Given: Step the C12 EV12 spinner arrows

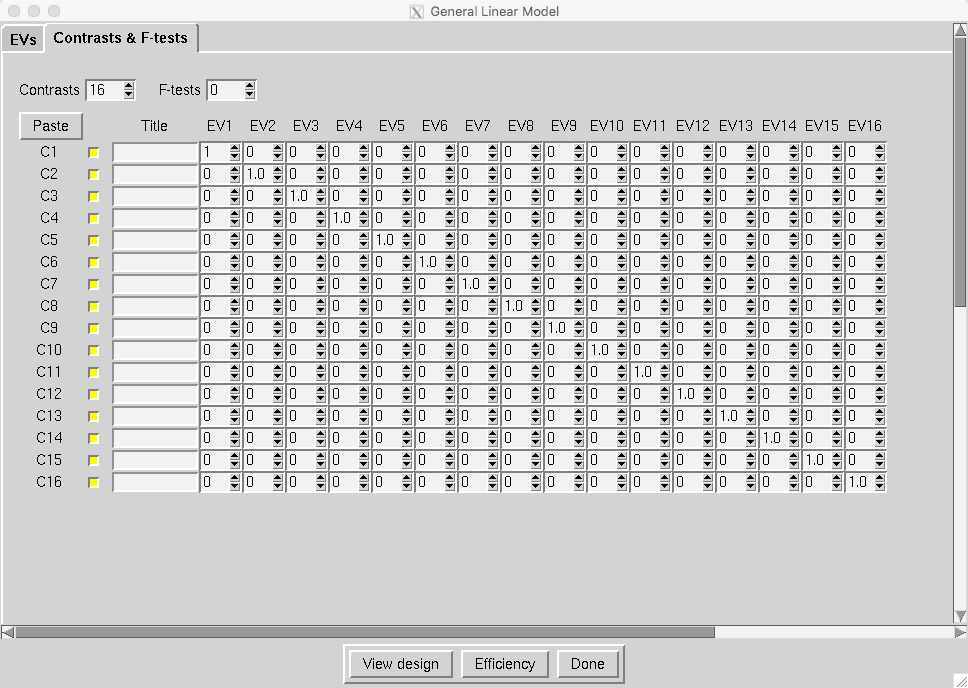Looking at the screenshot, I should pyautogui.click(x=707, y=394).
